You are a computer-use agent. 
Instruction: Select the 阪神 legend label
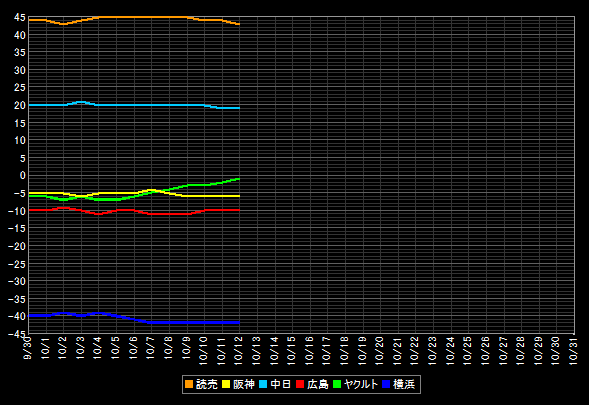pyautogui.click(x=243, y=384)
